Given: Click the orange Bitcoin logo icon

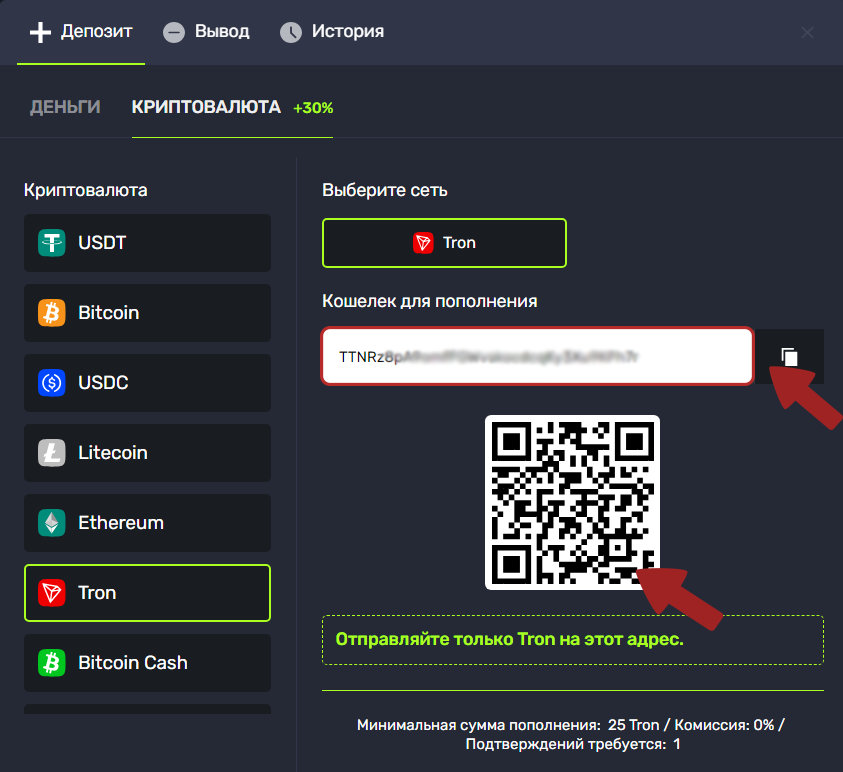Looking at the screenshot, I should [52, 313].
